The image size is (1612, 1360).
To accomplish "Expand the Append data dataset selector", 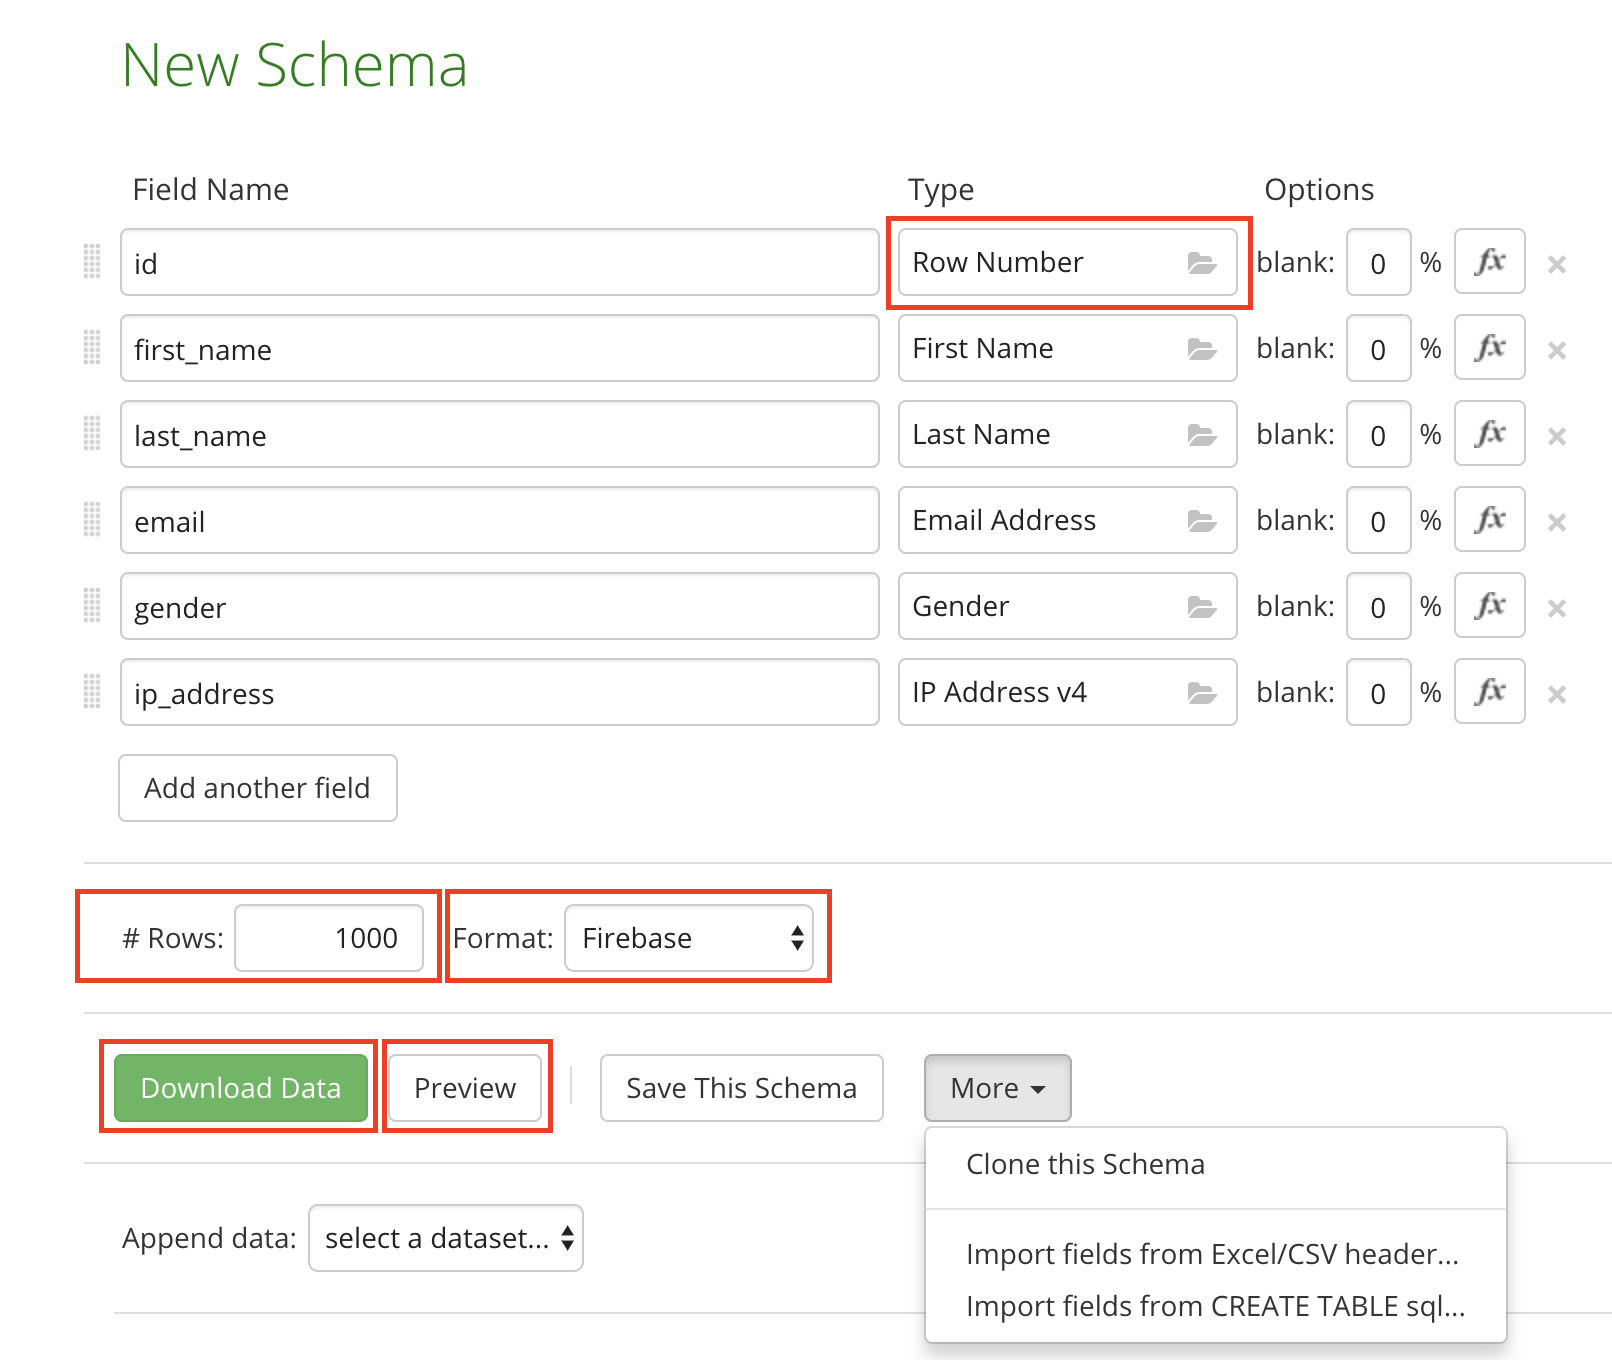I will (446, 1238).
